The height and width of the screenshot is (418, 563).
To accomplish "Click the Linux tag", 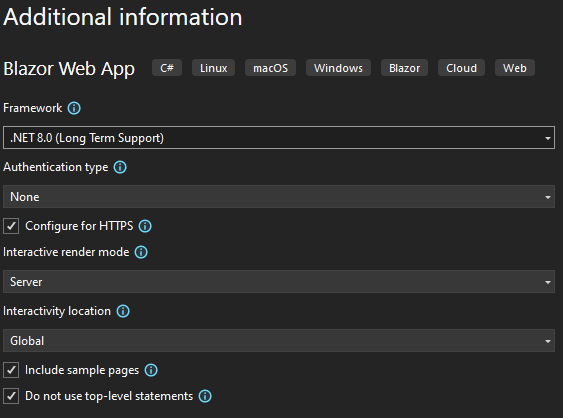I will 214,68.
